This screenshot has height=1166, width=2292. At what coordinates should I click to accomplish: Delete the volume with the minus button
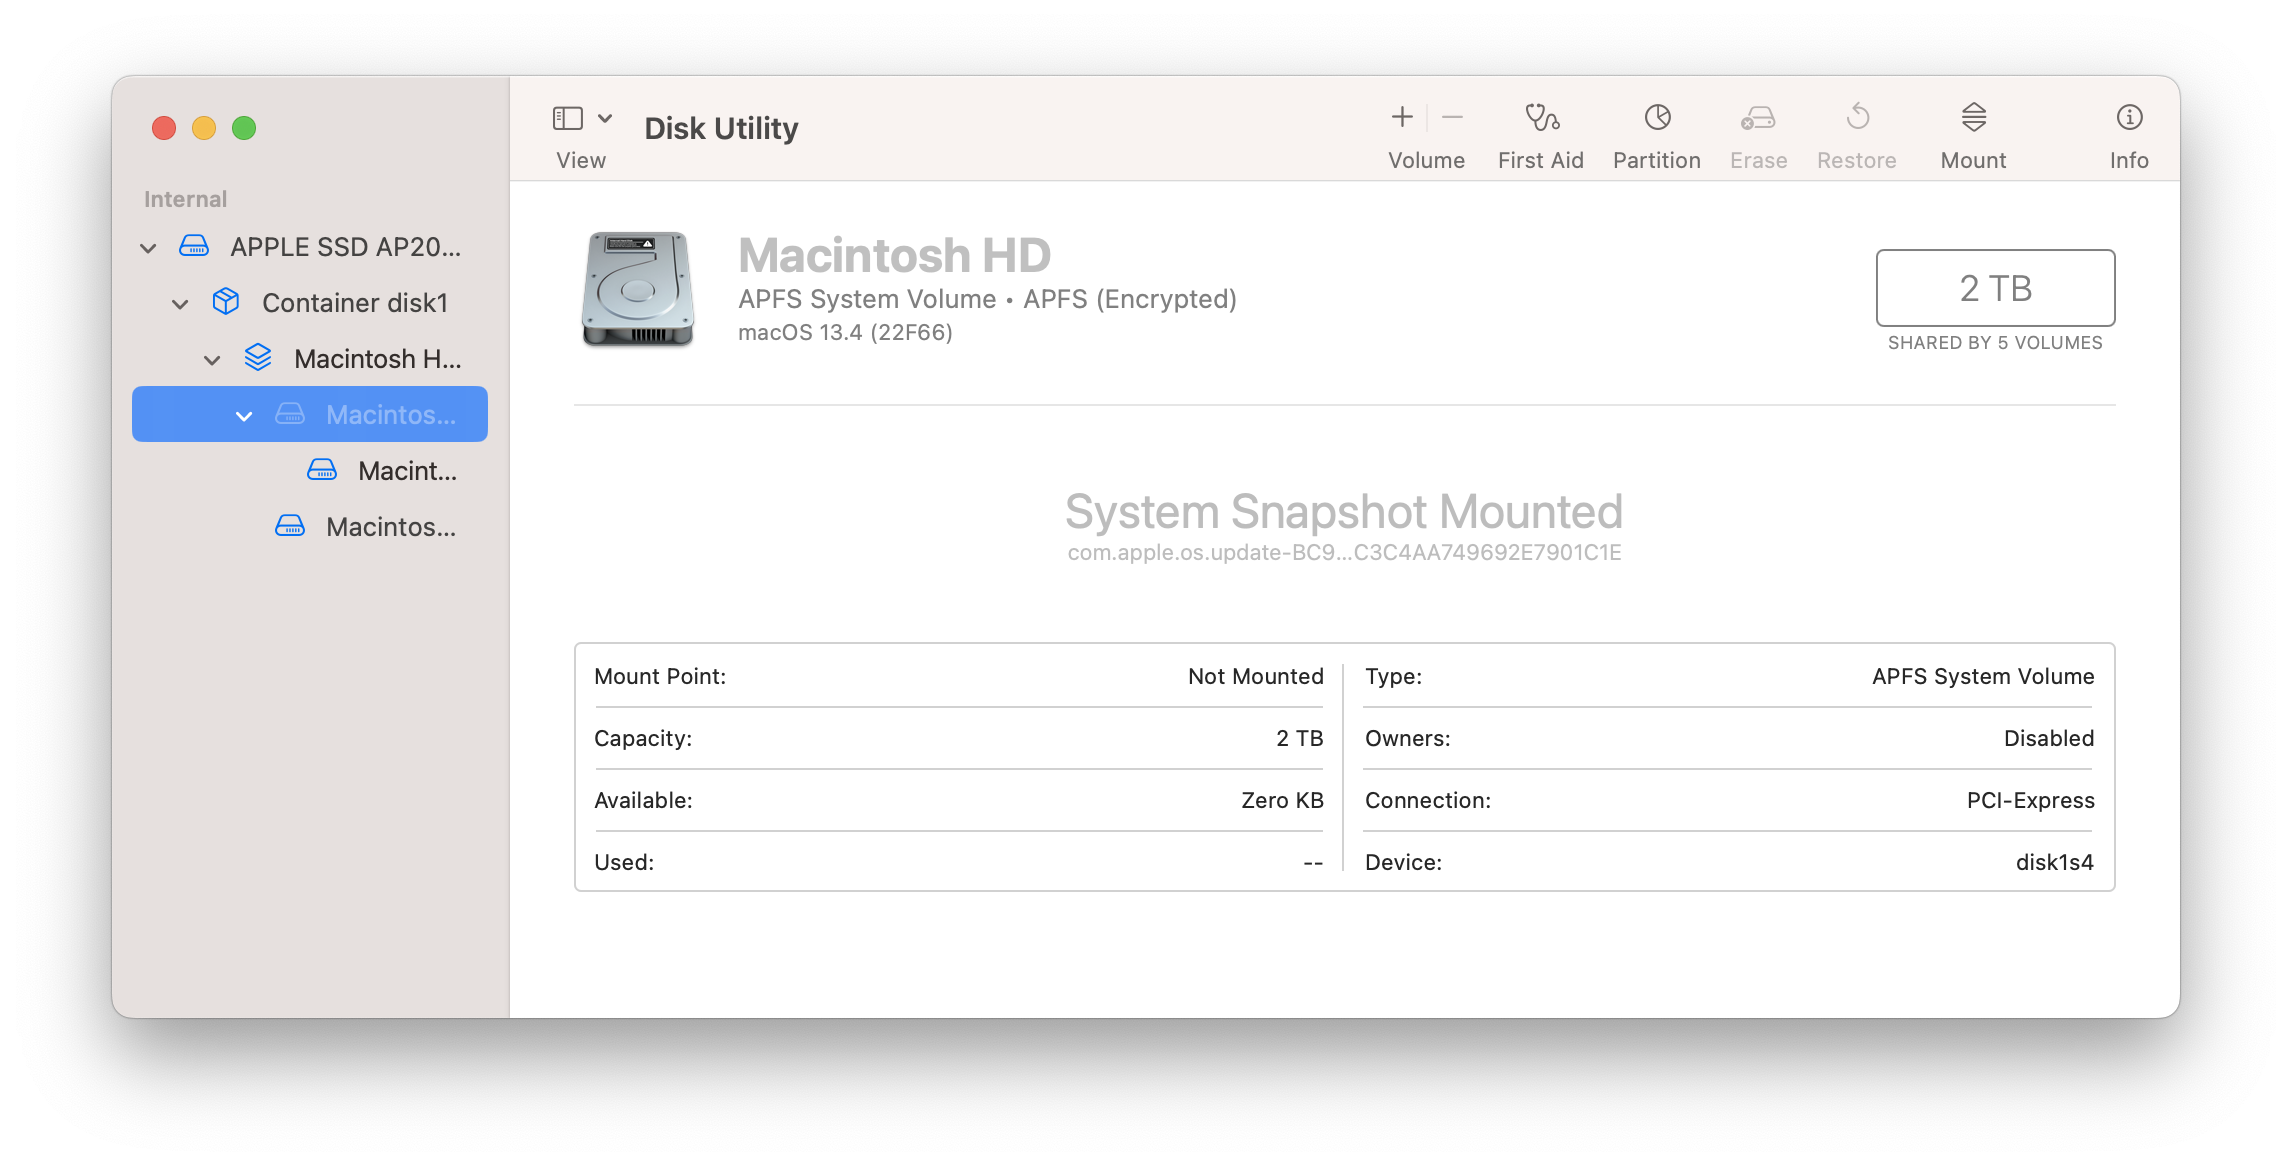[x=1453, y=118]
